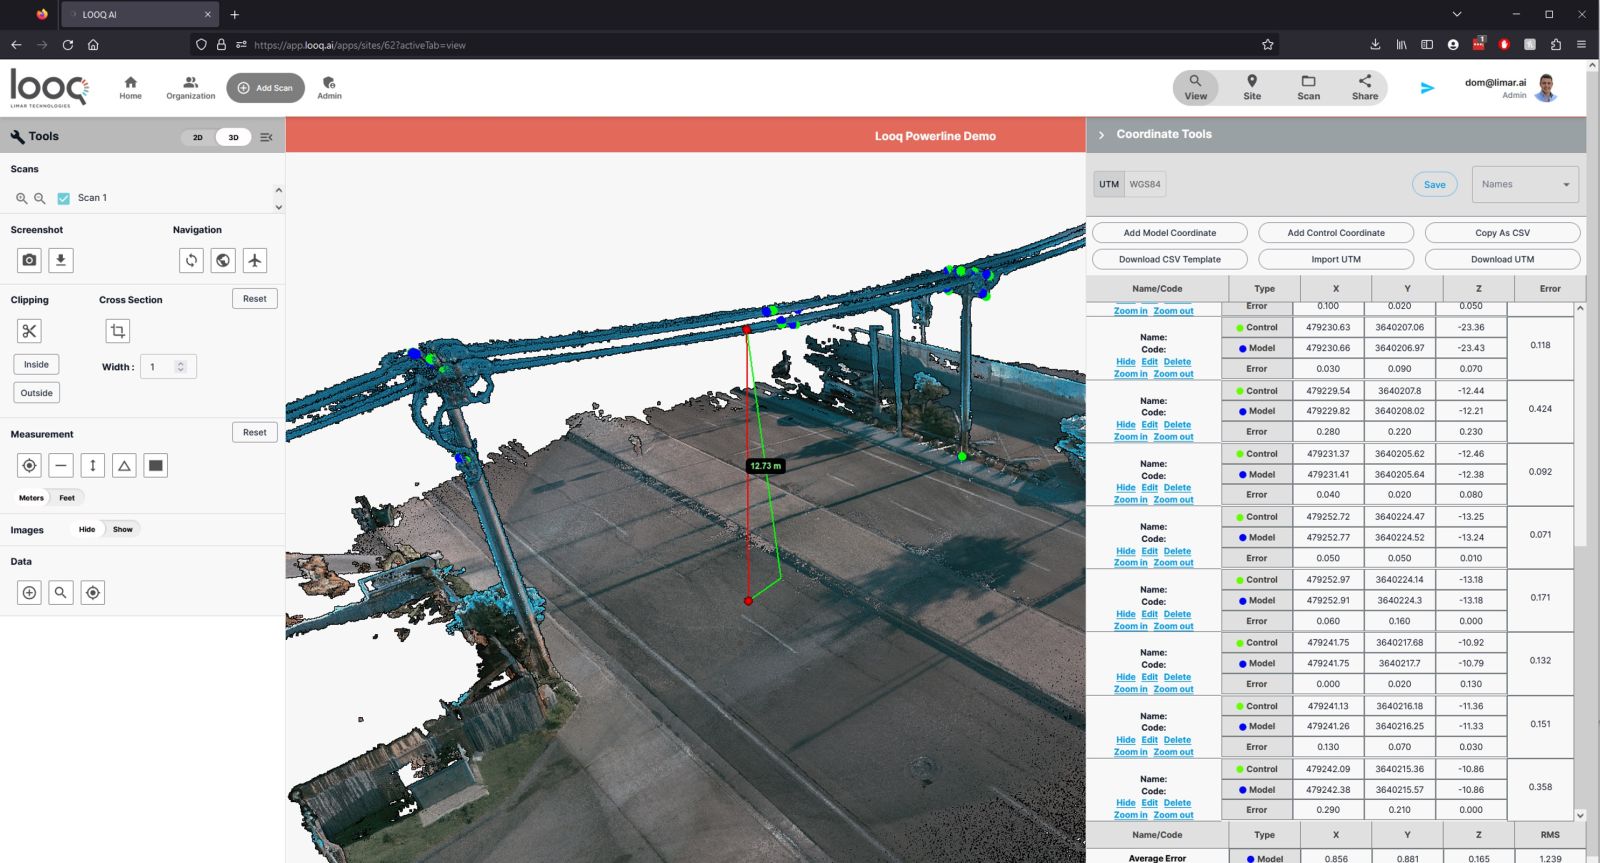The height and width of the screenshot is (863, 1600).
Task: Click the Width value stepper arrows
Action: tap(181, 367)
